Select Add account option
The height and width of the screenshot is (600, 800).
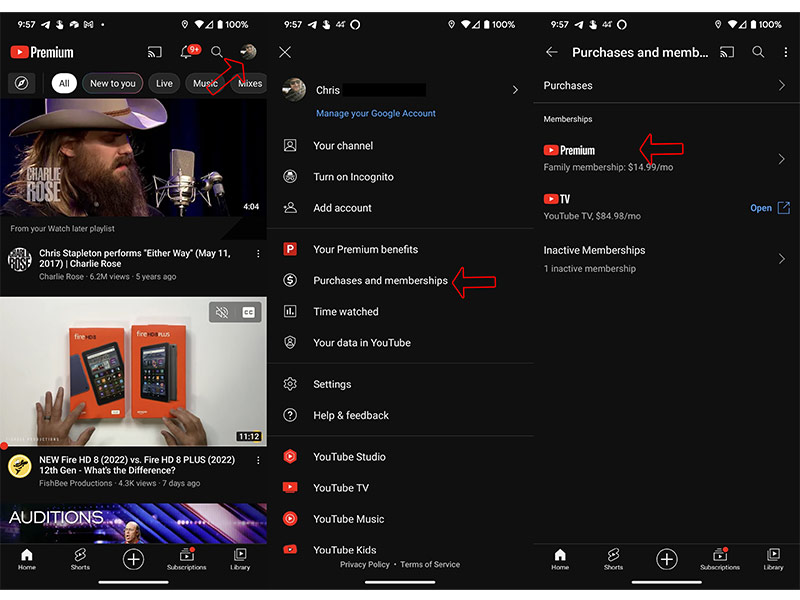400,208
